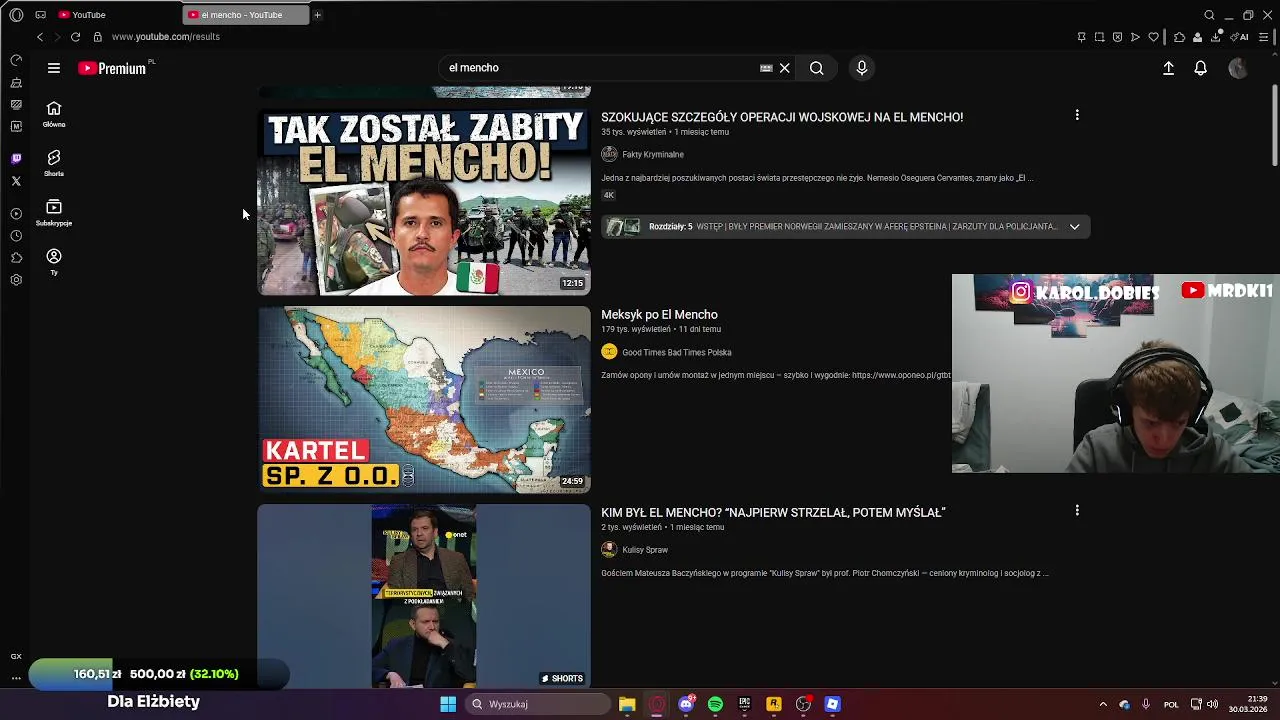This screenshot has height=720, width=1280.
Task: Open File Explorer from taskbar
Action: pos(627,704)
